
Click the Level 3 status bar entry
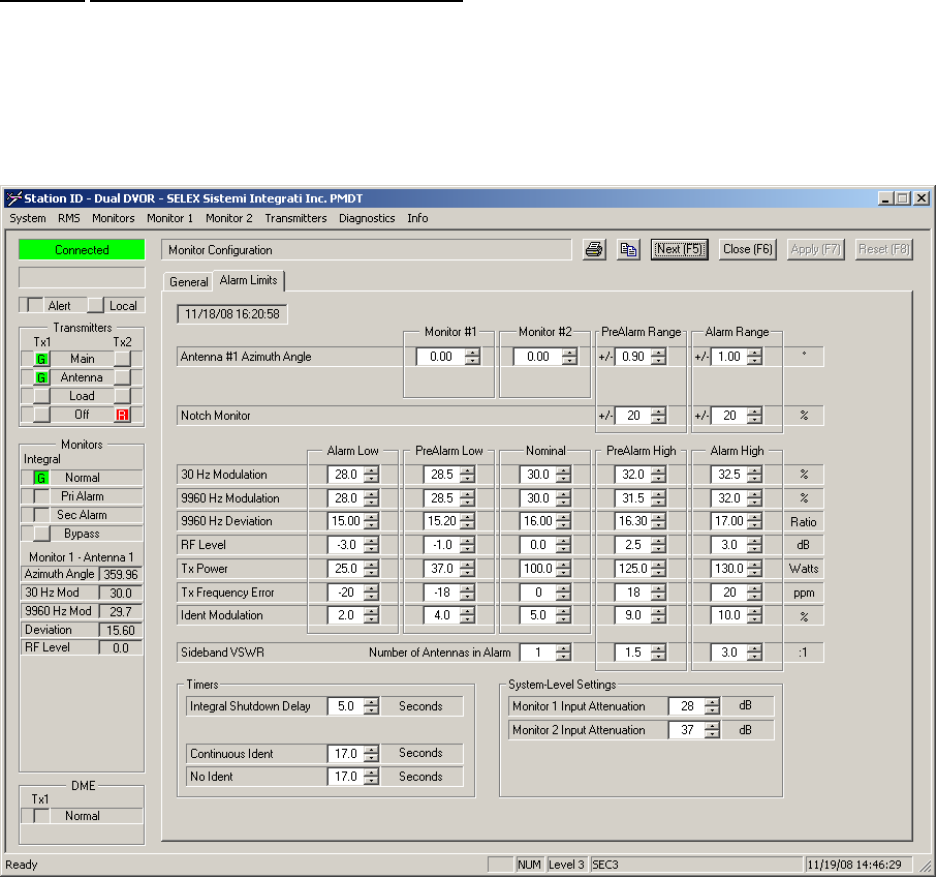click(566, 864)
